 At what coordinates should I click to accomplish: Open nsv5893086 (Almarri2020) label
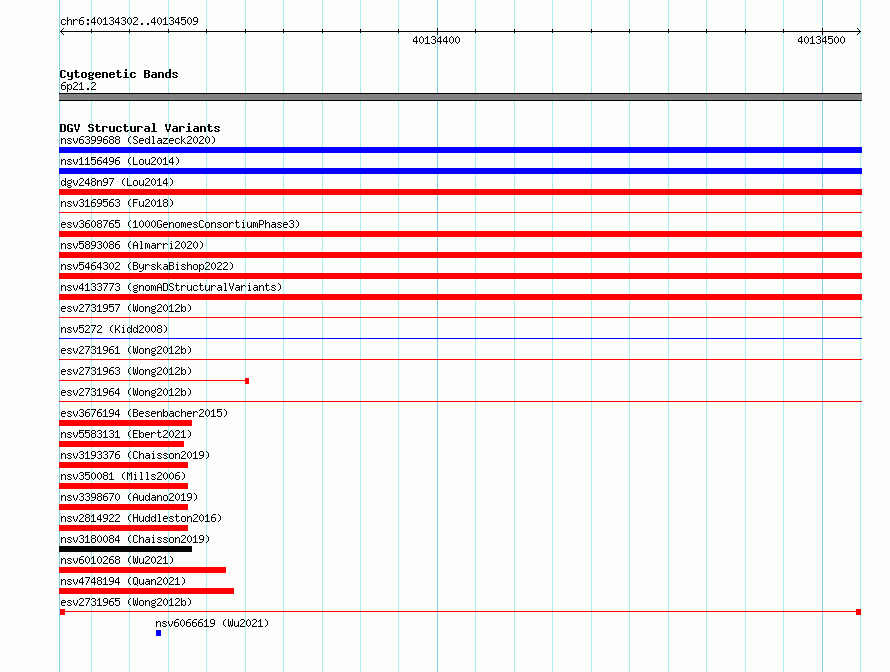click(x=132, y=245)
